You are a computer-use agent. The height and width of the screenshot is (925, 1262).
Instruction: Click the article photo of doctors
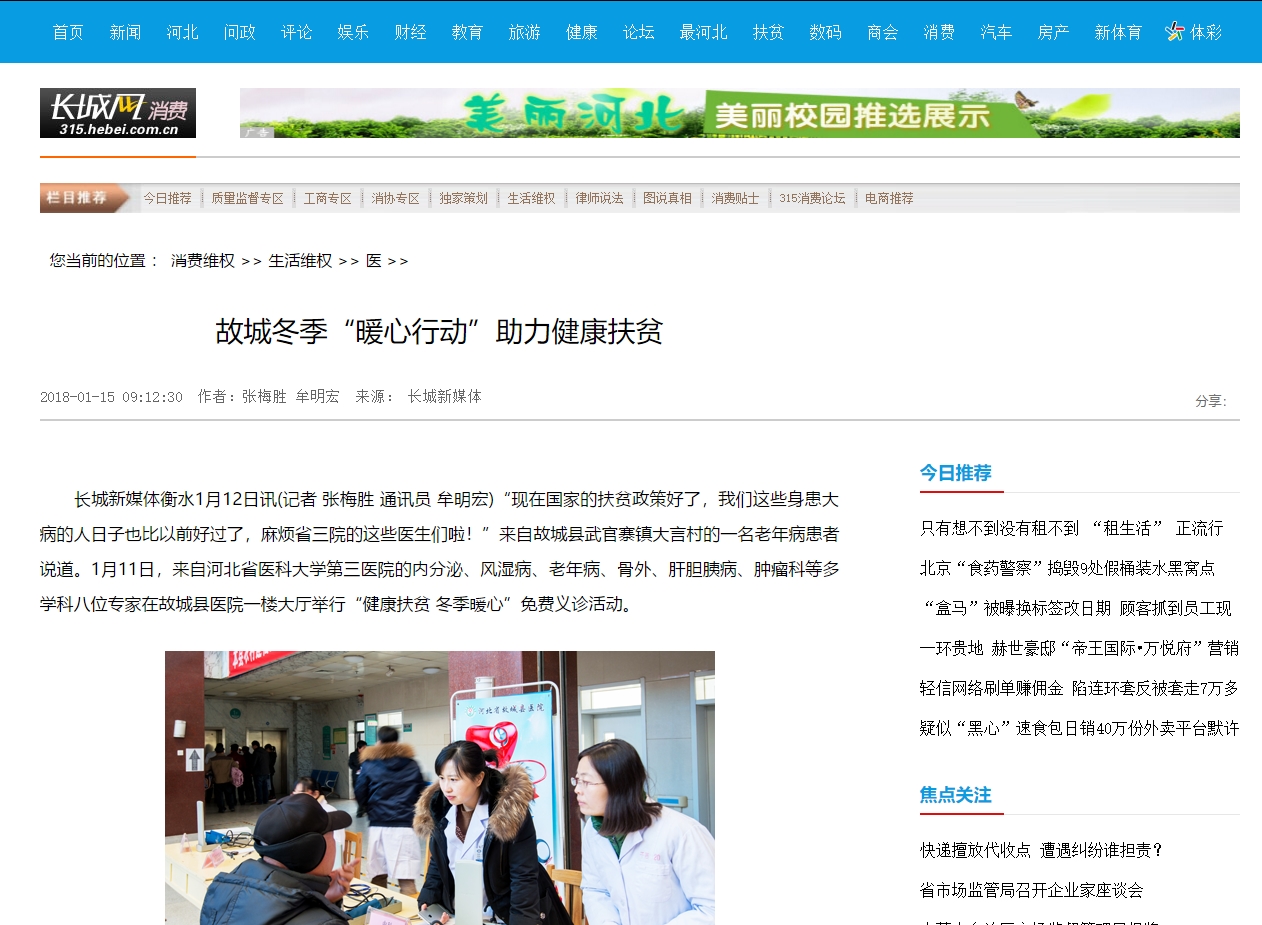439,787
